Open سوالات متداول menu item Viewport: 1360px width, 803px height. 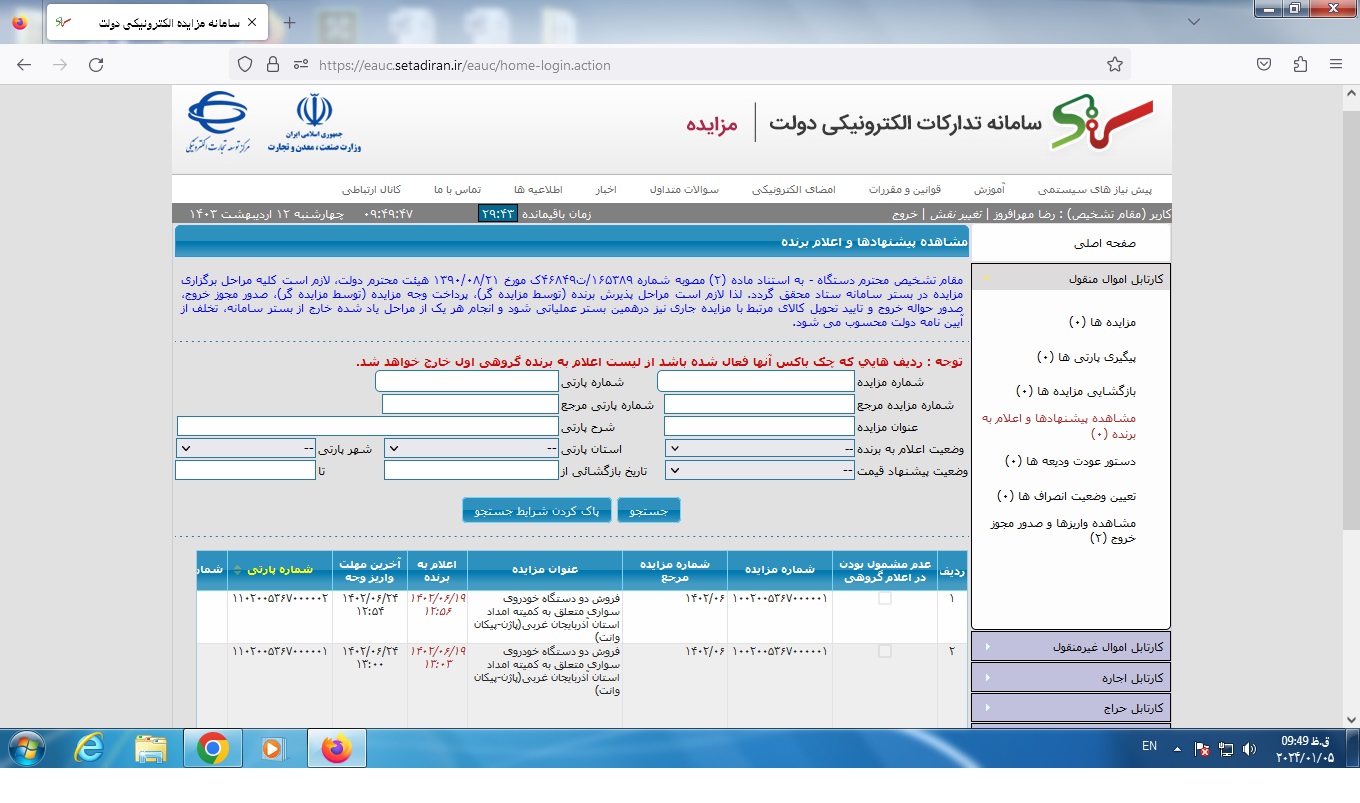[684, 189]
